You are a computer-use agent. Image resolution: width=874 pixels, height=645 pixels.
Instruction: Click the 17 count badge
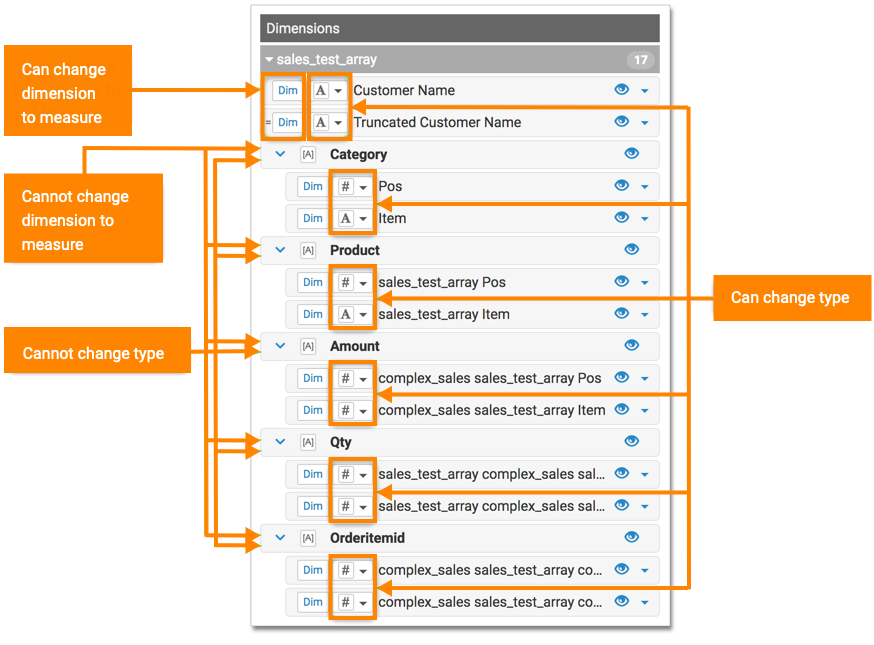coord(640,60)
